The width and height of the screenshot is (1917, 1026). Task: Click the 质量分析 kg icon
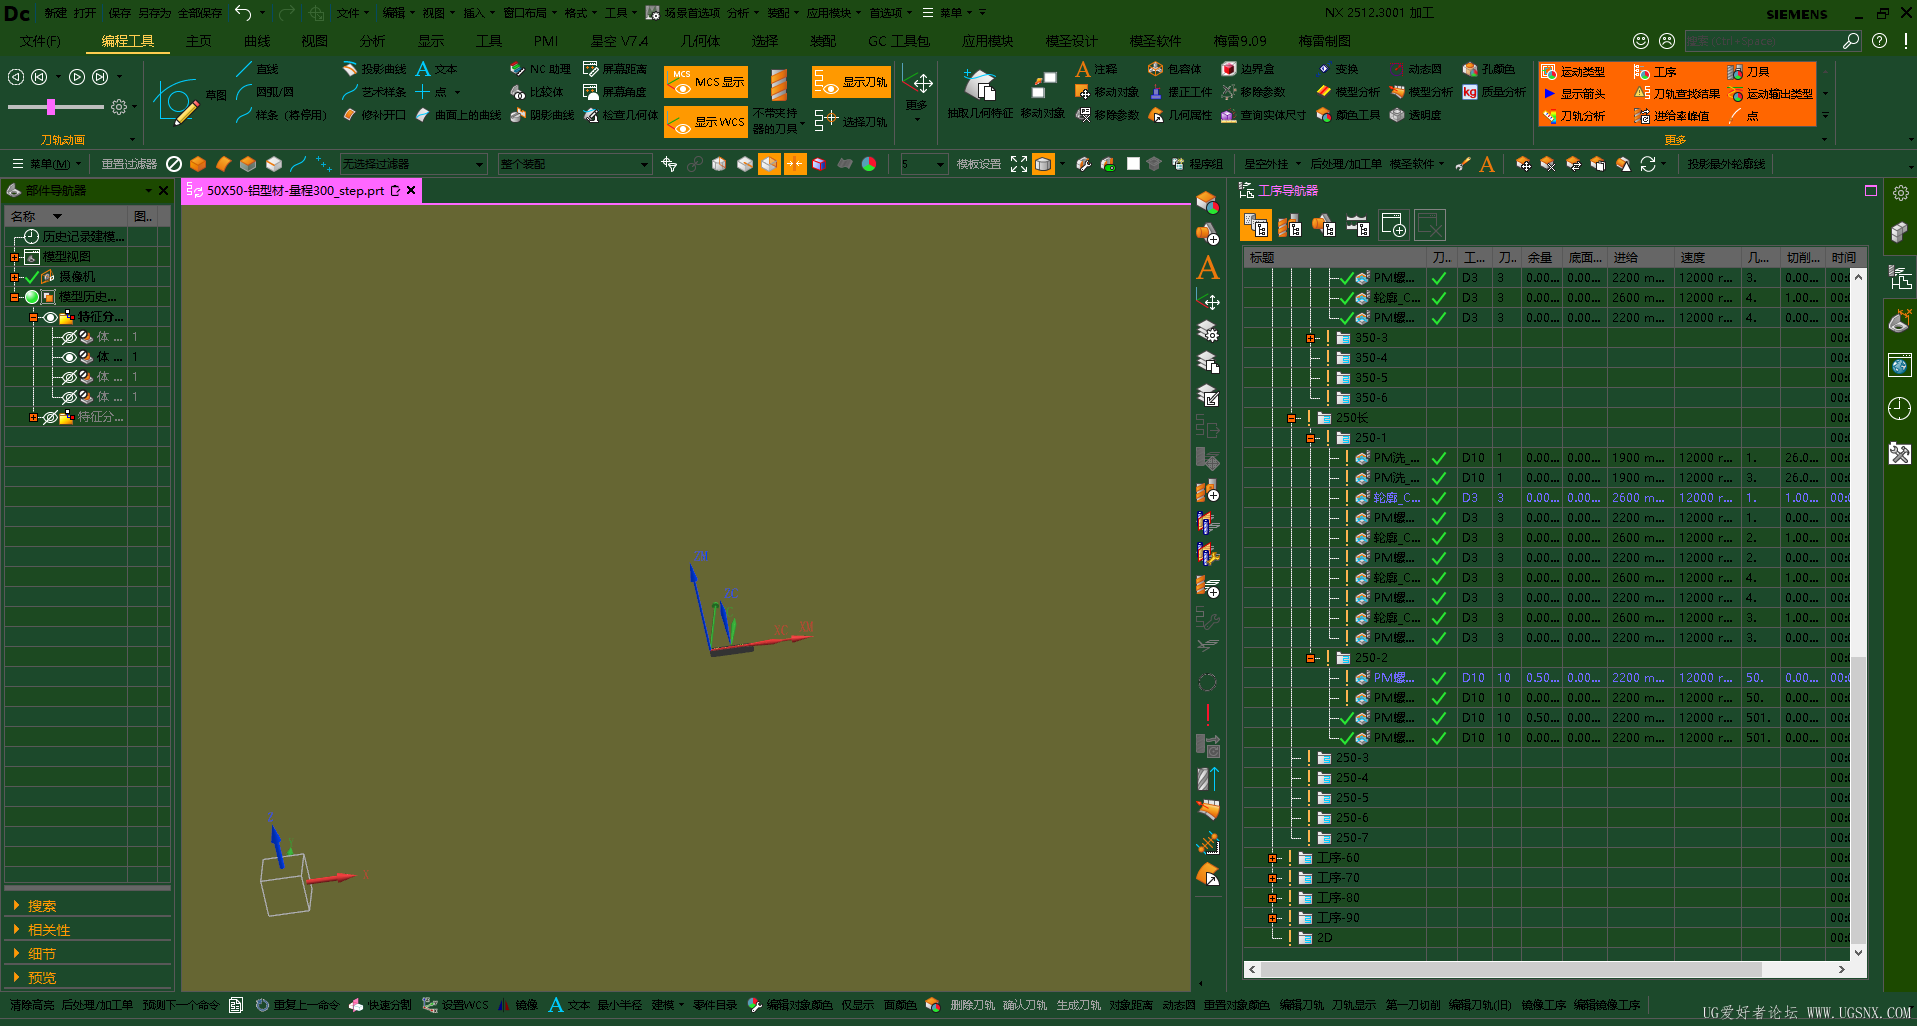[x=1469, y=92]
